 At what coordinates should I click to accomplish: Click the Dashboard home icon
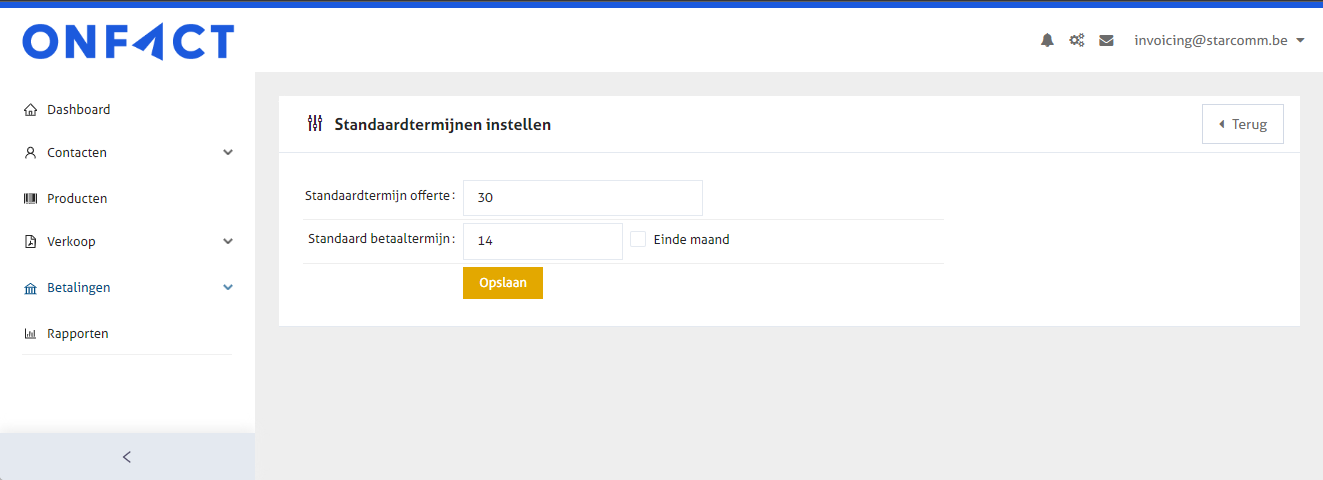click(x=30, y=110)
